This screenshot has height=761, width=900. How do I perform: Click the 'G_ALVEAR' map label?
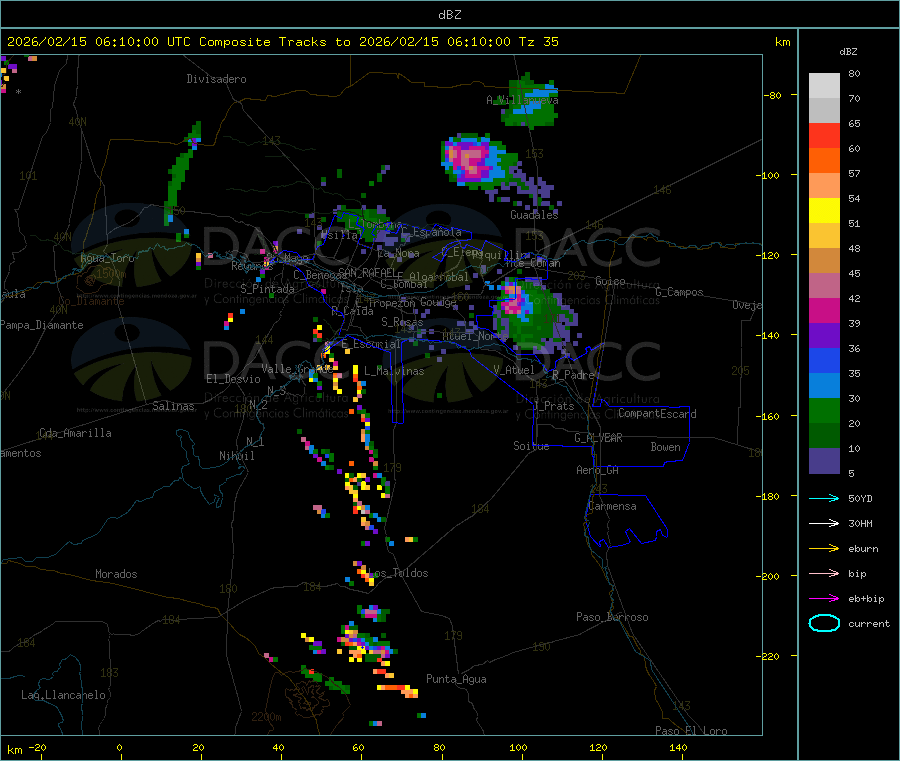coord(598,438)
